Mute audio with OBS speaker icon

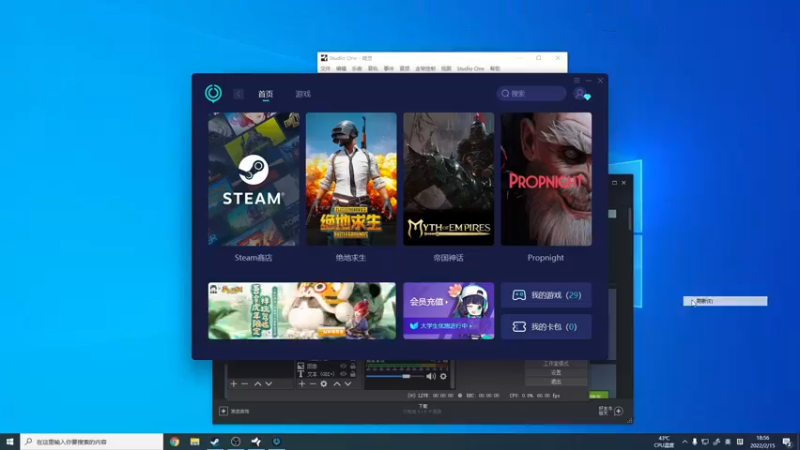431,377
